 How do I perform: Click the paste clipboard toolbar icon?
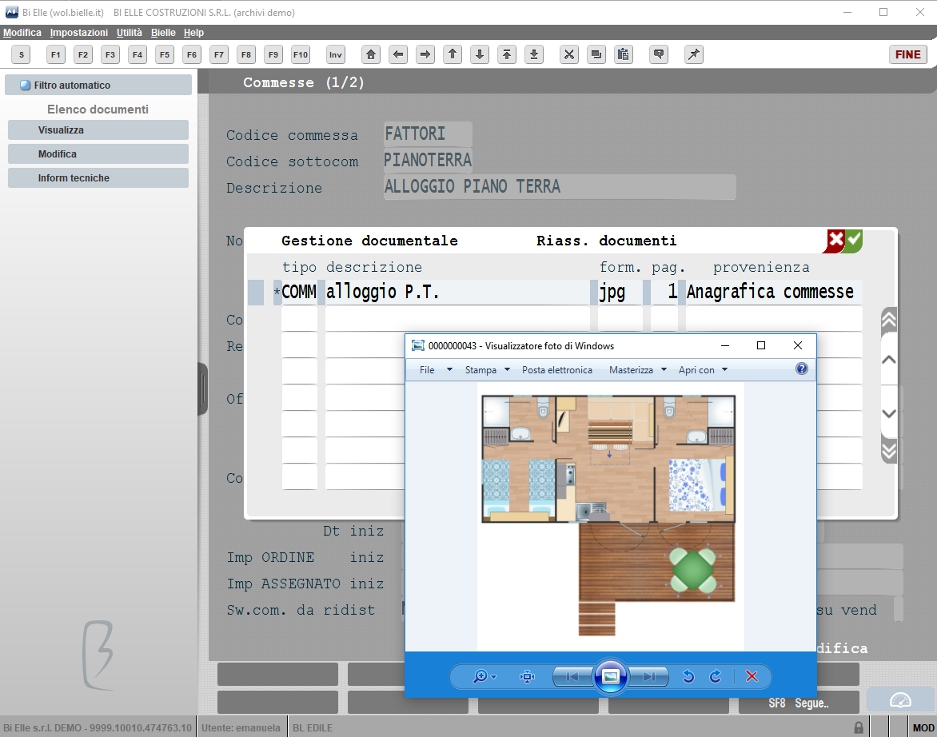(x=623, y=55)
